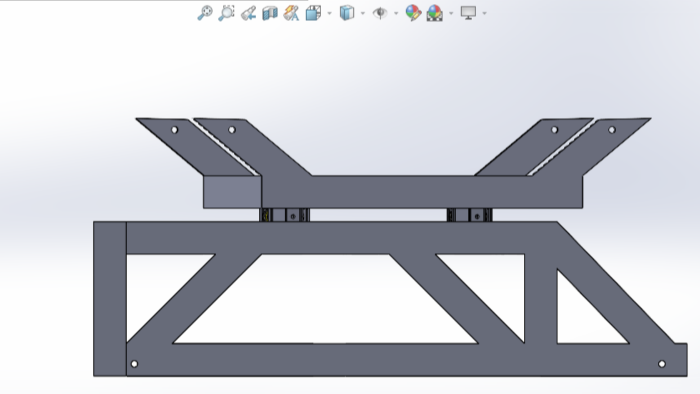The image size is (700, 394).
Task: Expand the Display Style dropdown arrow
Action: (362, 13)
